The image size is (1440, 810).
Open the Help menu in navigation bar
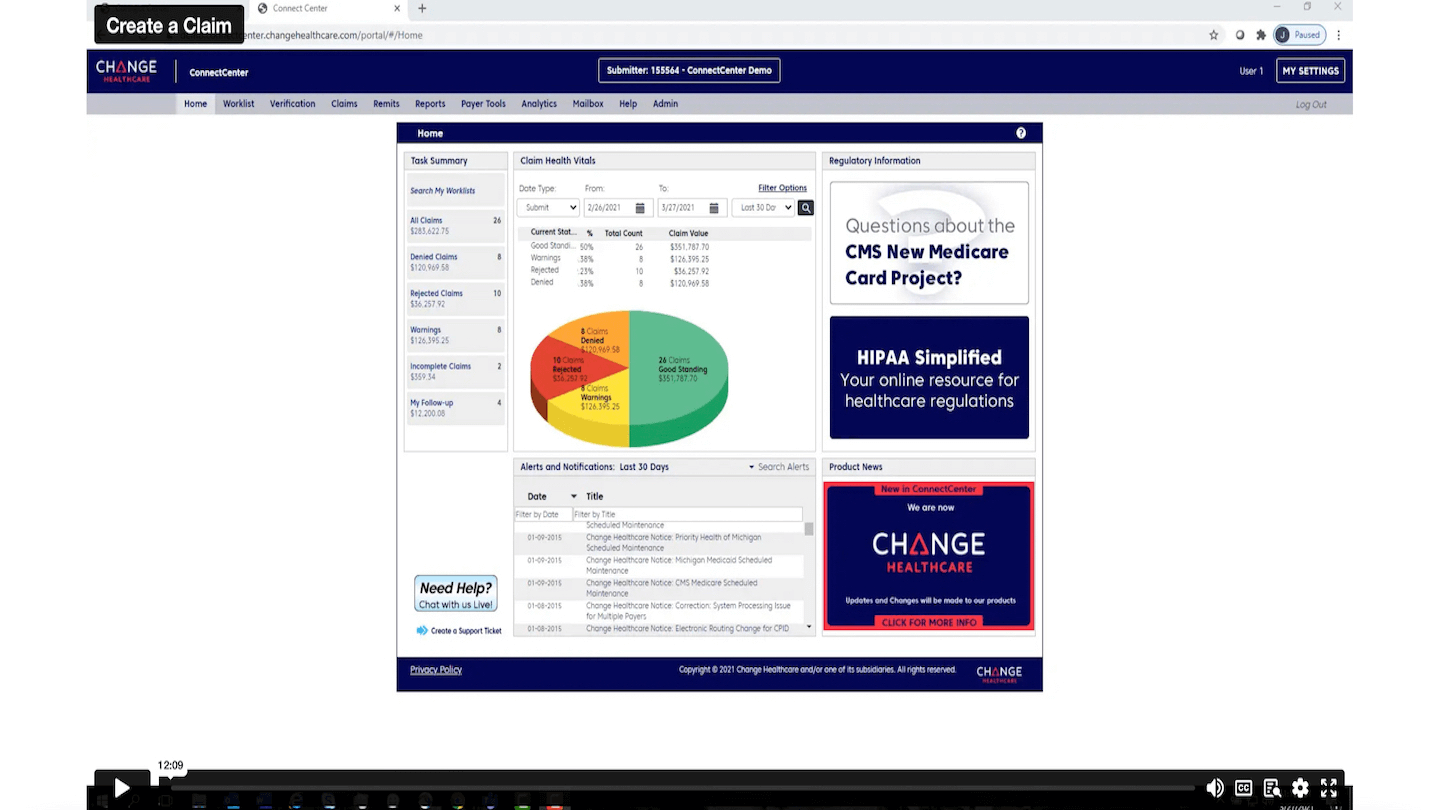click(x=628, y=104)
